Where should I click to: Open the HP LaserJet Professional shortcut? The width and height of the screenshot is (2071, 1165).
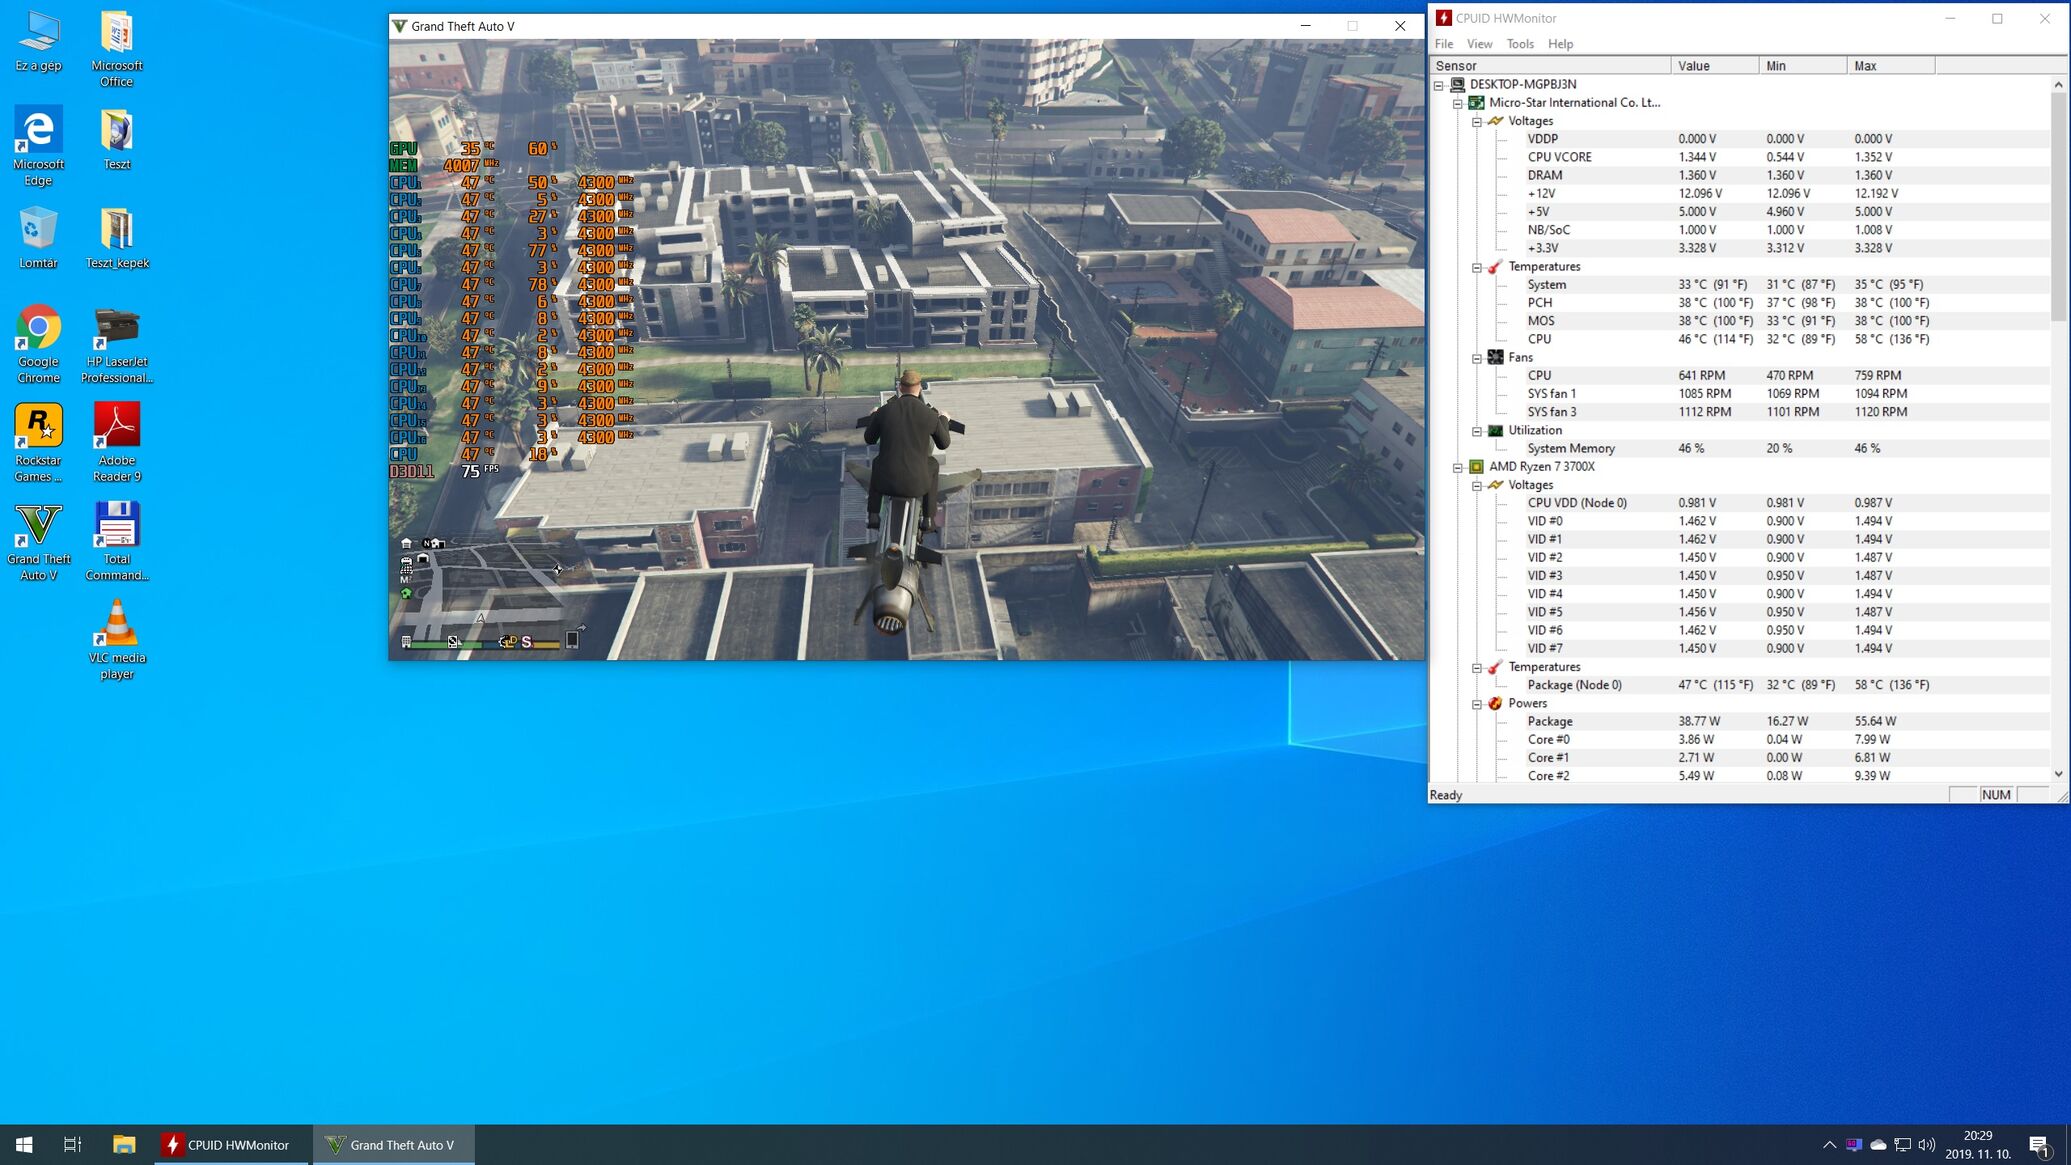[117, 344]
